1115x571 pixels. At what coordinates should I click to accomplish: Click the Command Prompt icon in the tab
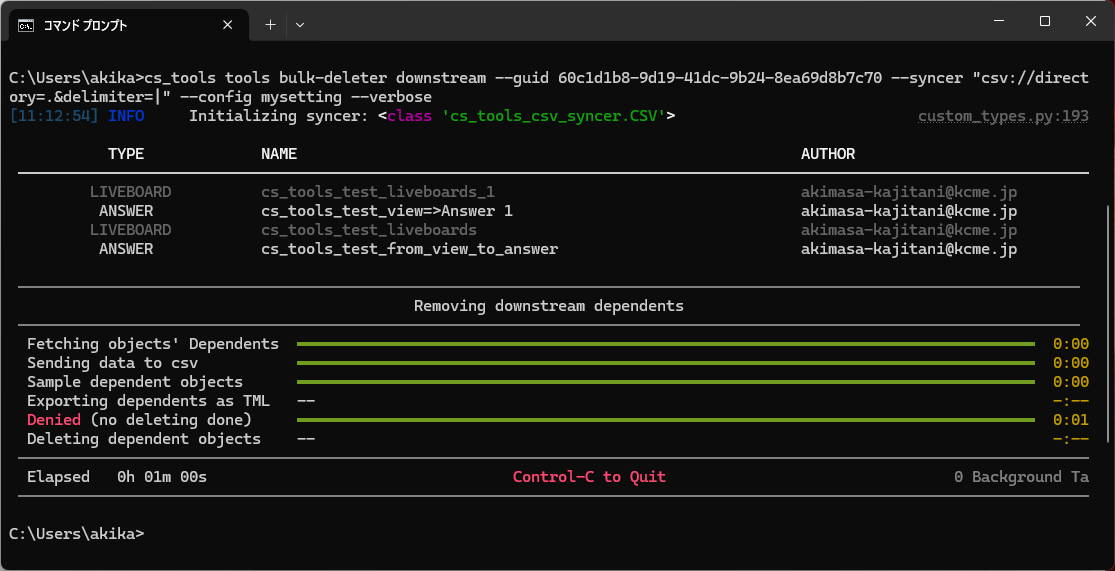click(x=26, y=25)
